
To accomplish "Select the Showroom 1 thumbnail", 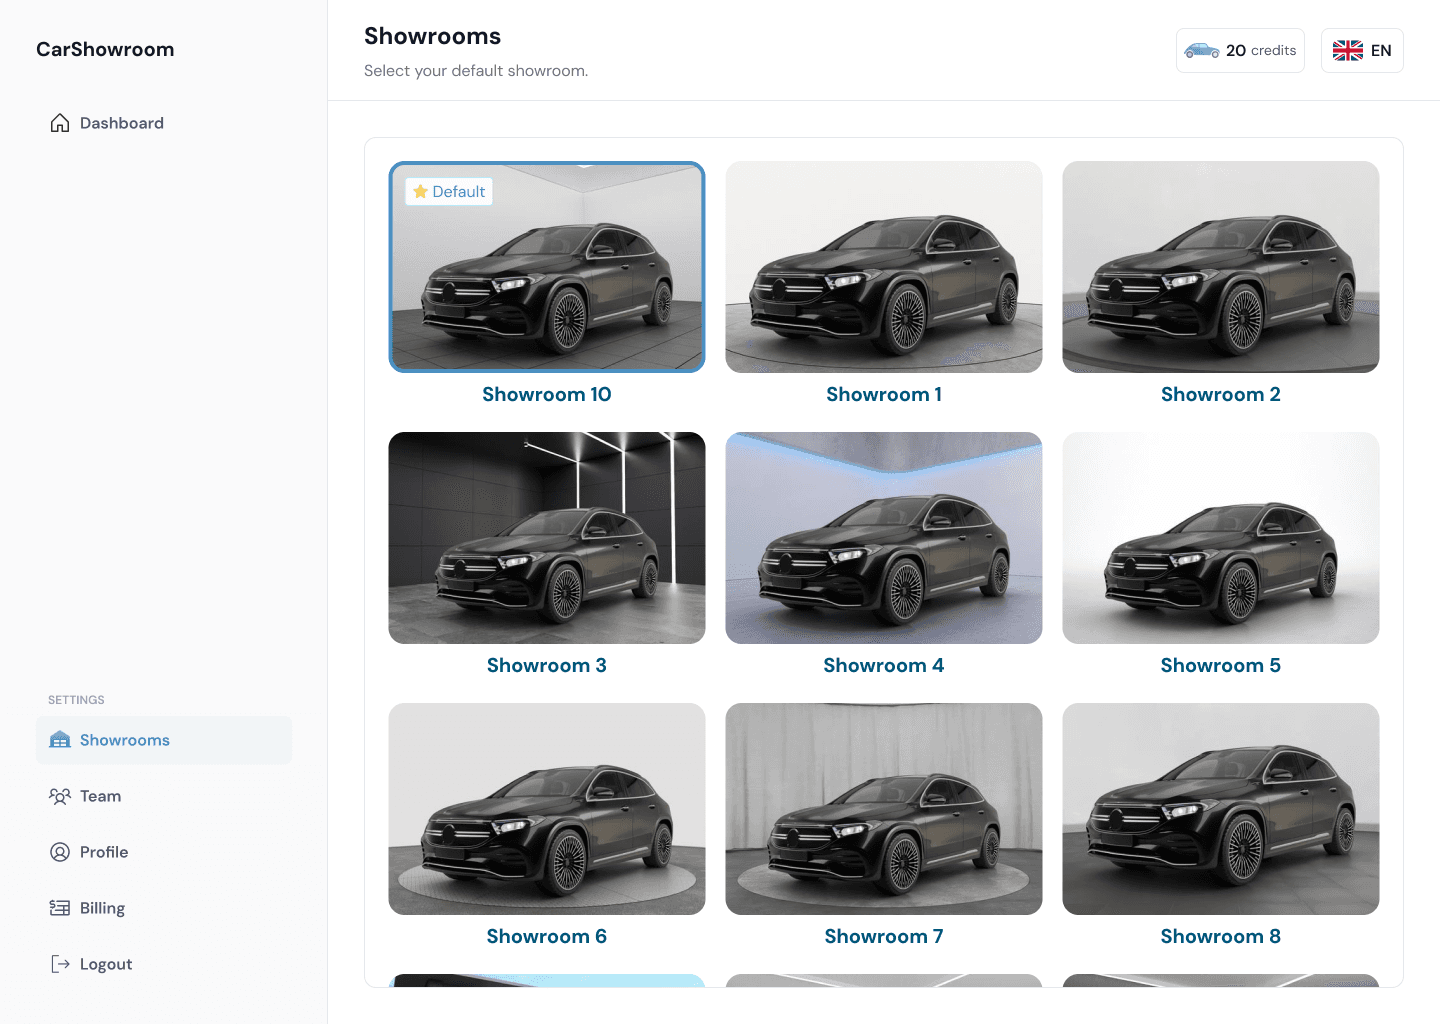I will click(884, 267).
